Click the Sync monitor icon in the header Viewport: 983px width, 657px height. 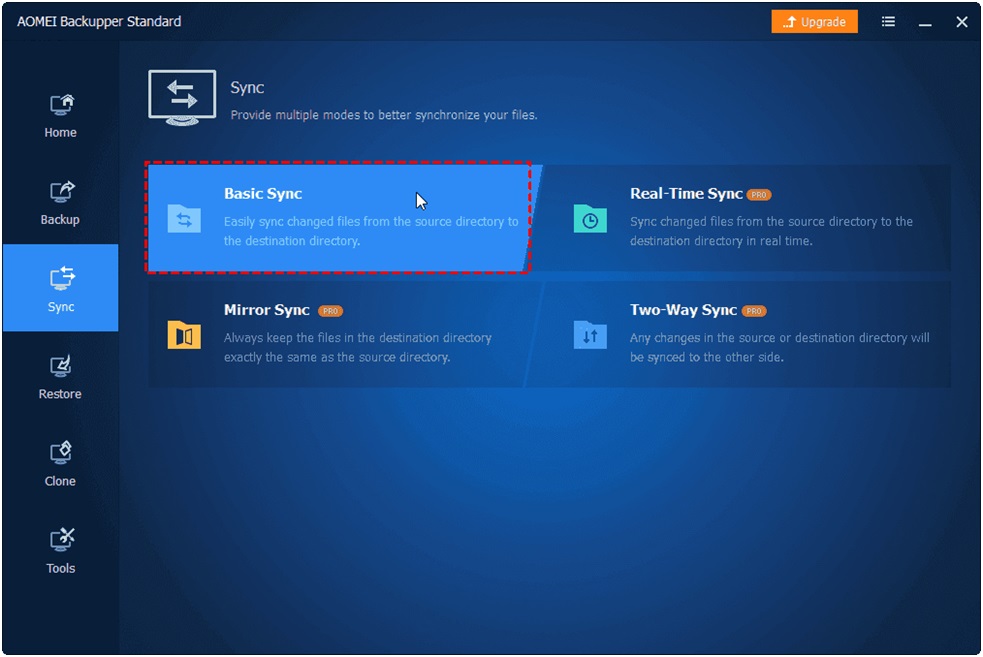click(x=181, y=96)
